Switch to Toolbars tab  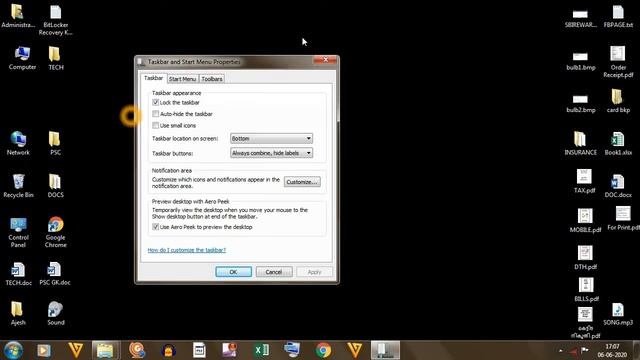(x=212, y=79)
